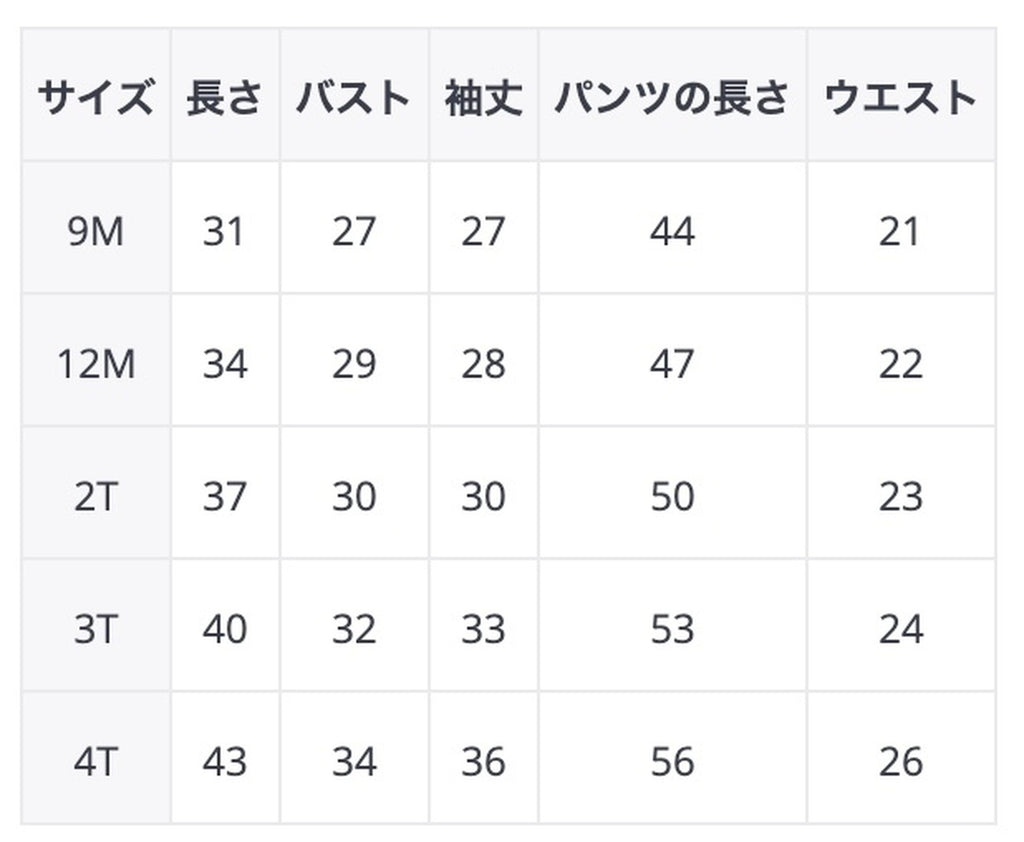Click the 袖丈 column header

pos(483,98)
